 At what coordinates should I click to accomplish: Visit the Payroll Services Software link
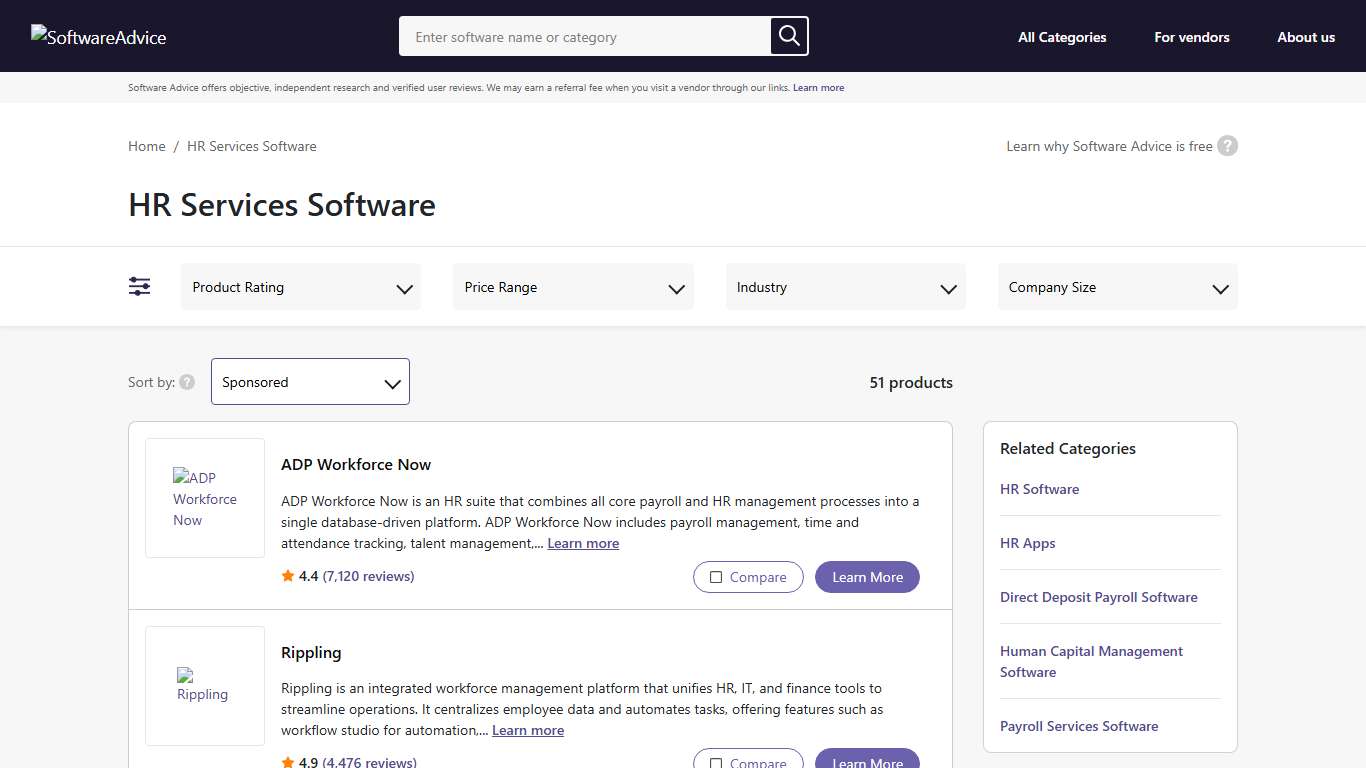click(1079, 725)
